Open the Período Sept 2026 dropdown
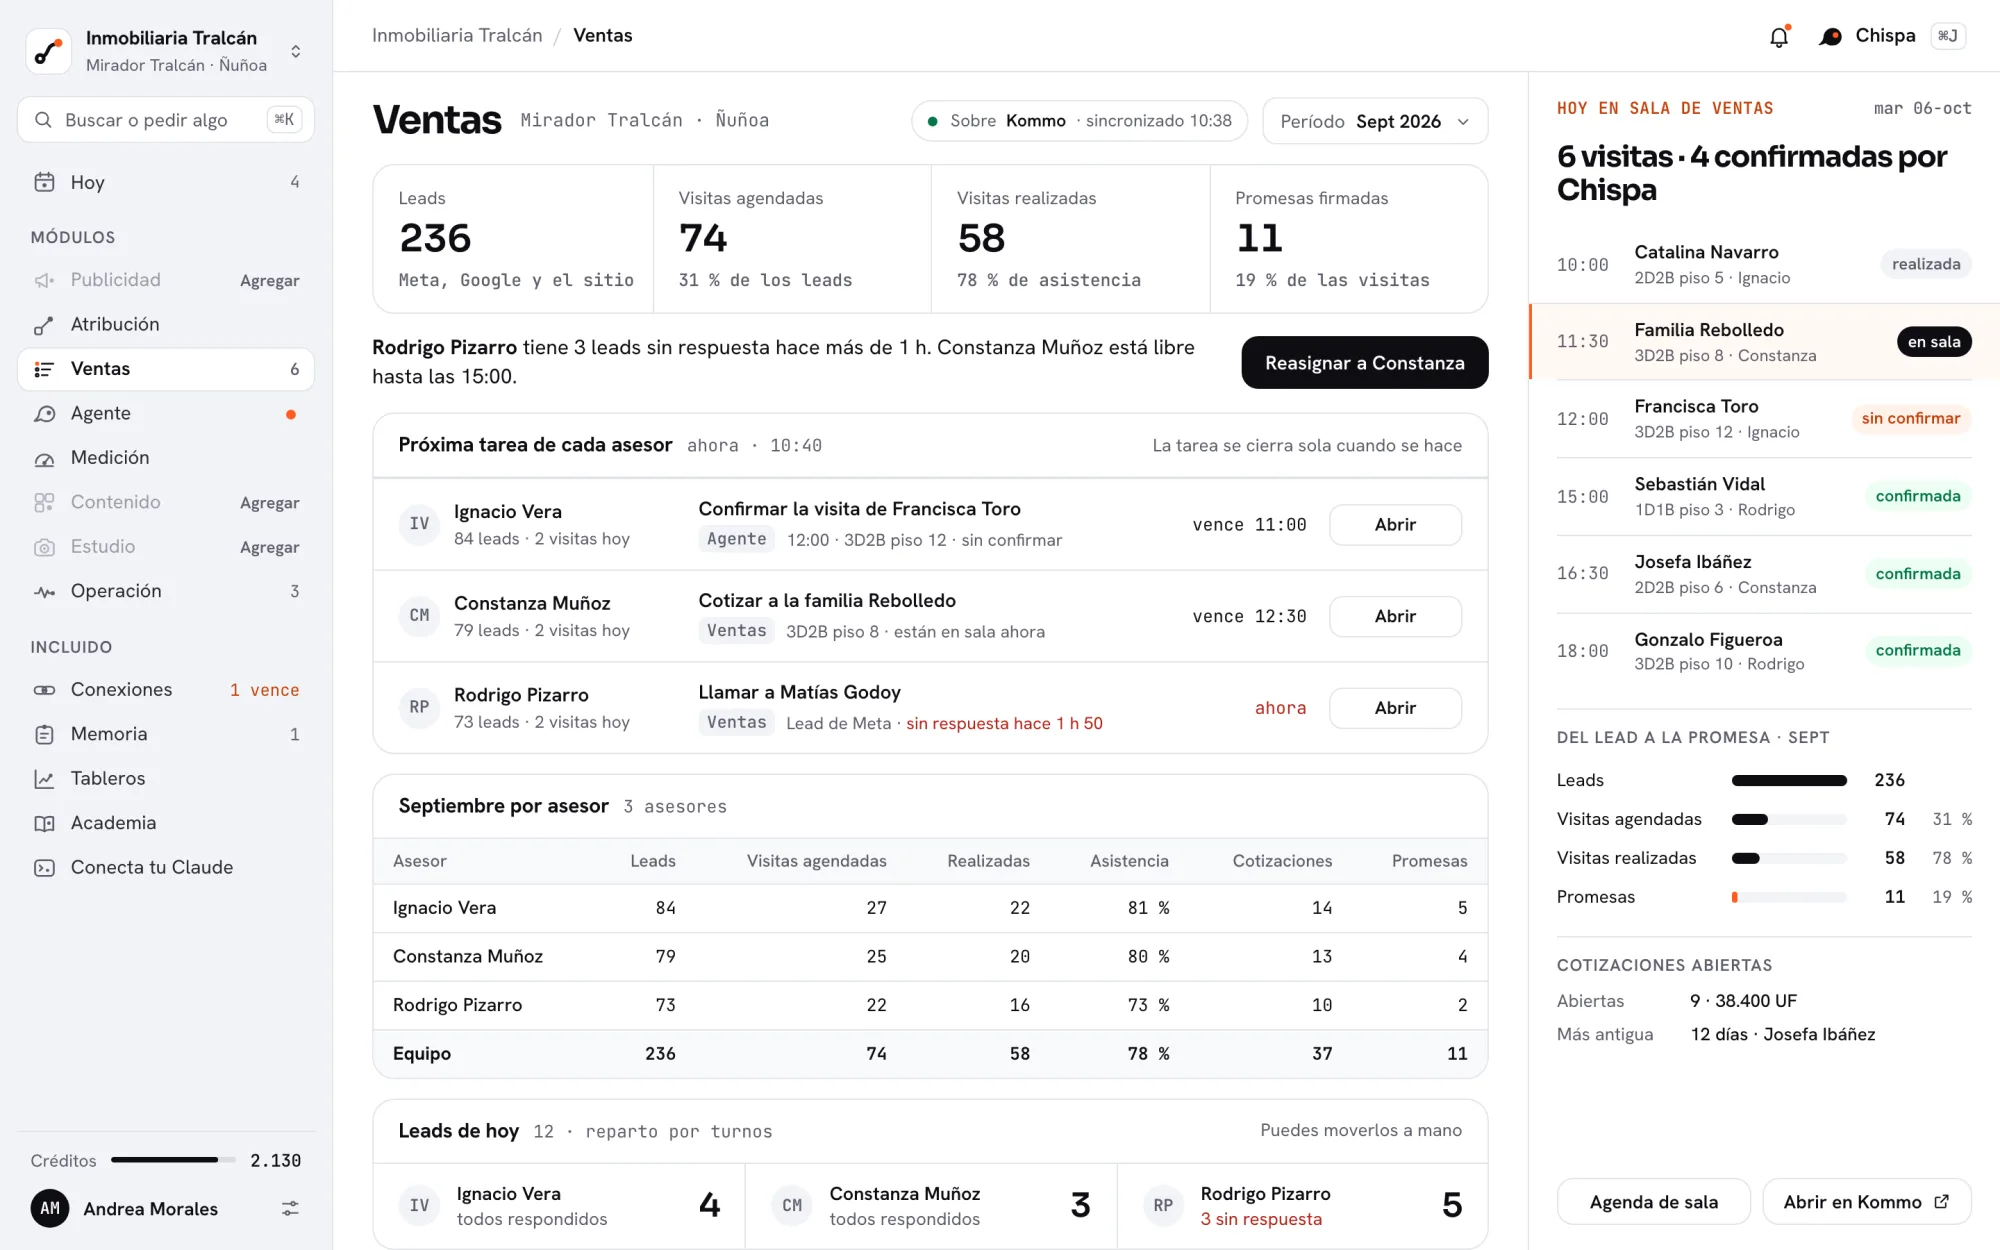Viewport: 2000px width, 1250px height. pyautogui.click(x=1375, y=121)
